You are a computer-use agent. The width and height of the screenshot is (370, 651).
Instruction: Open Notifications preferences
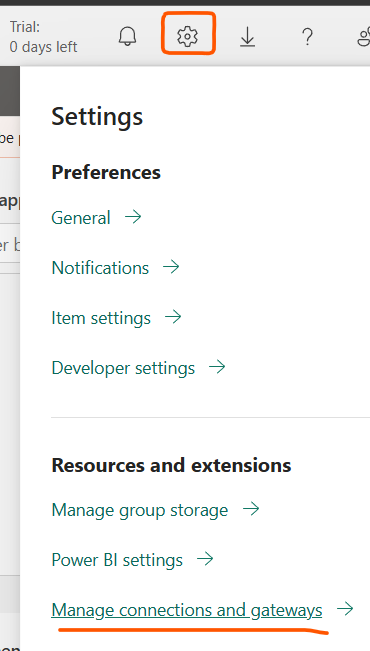(100, 268)
